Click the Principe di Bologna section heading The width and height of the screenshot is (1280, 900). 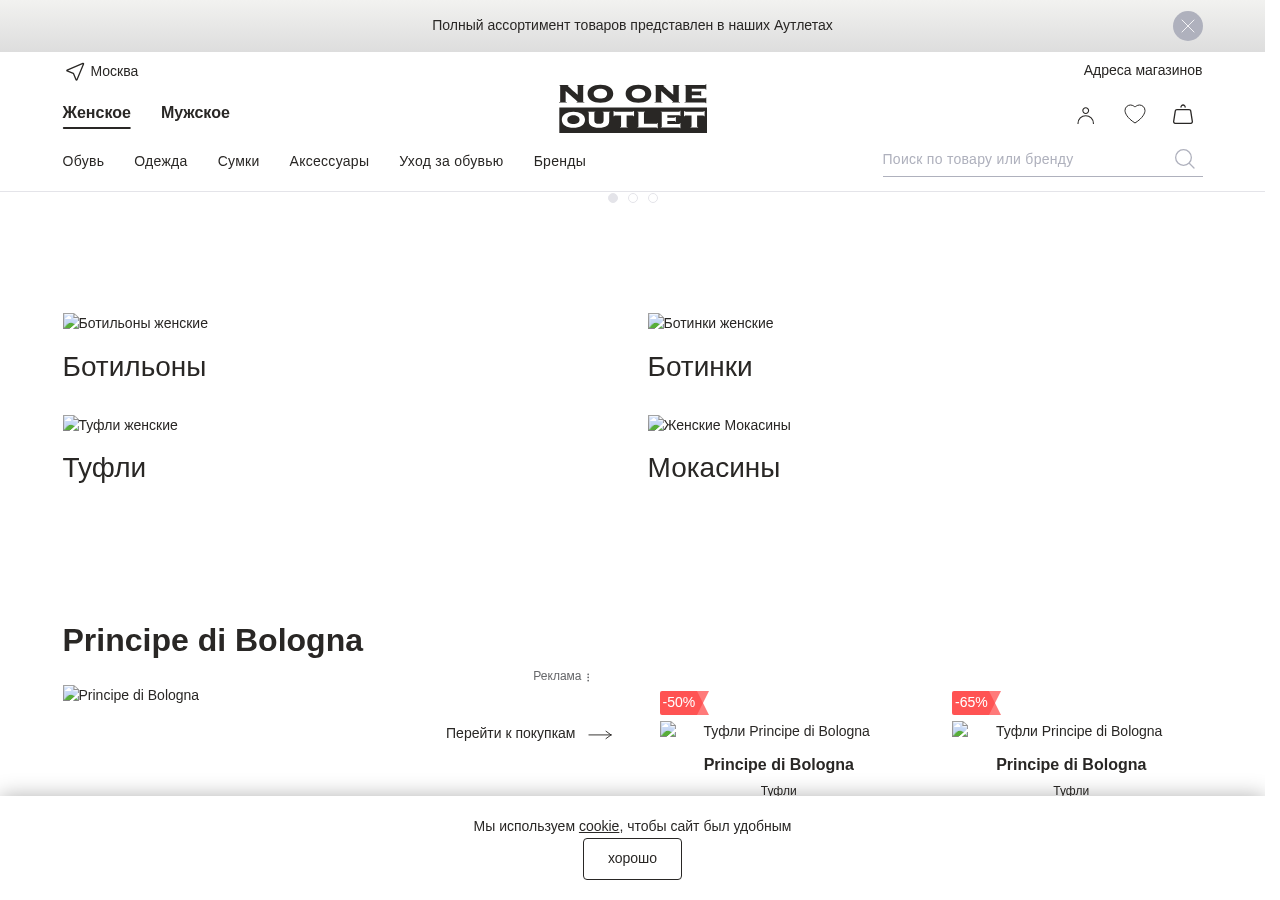click(x=213, y=640)
